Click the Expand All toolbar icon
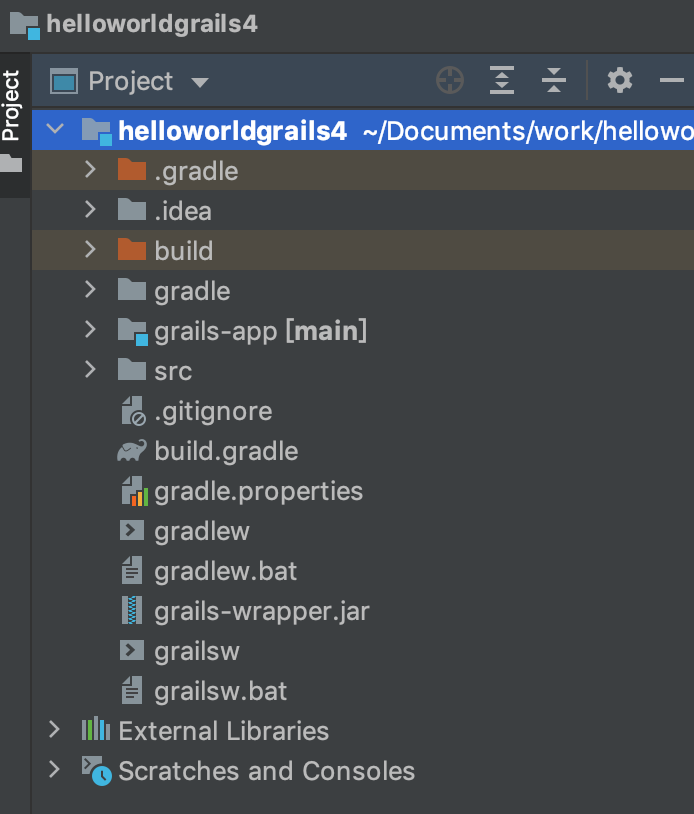 tap(502, 80)
